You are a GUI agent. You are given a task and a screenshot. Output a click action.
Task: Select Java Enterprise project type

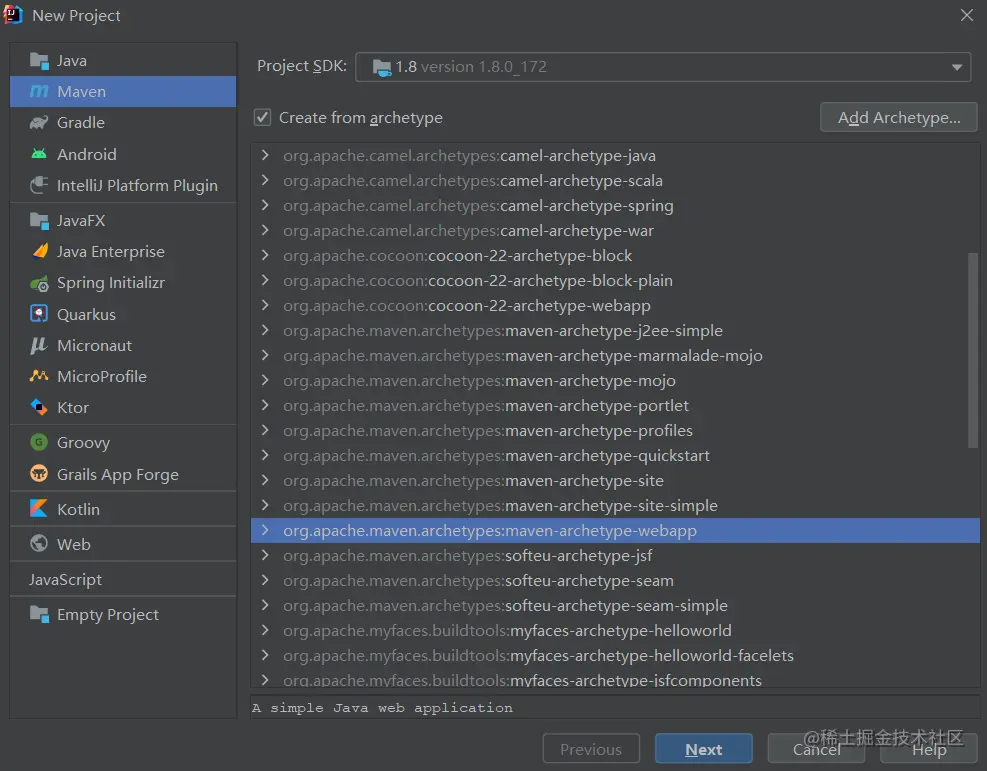[123, 252]
